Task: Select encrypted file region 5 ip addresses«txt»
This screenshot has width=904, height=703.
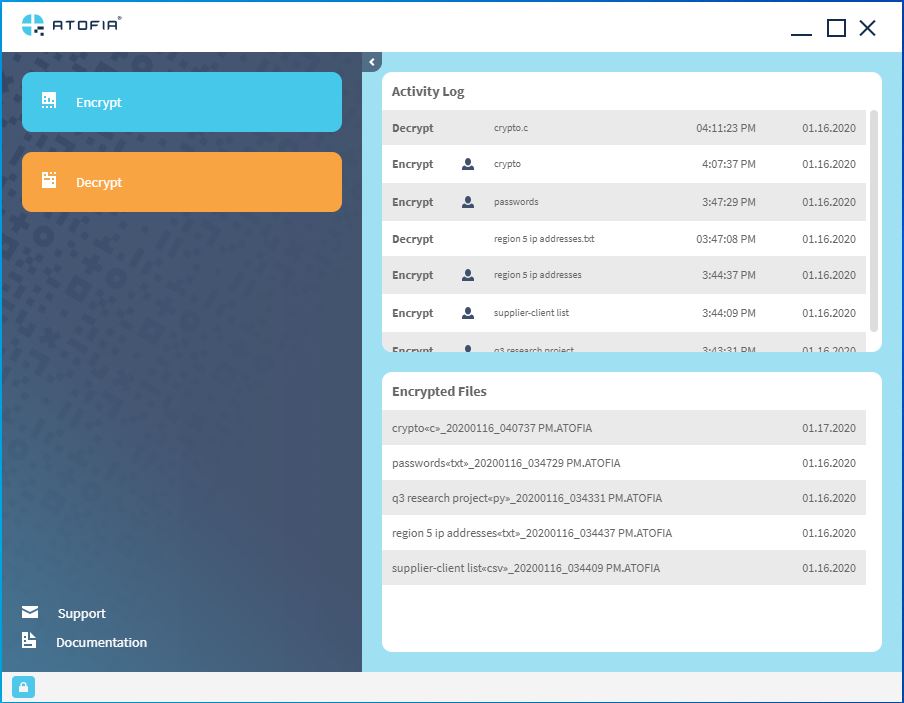Action: pyautogui.click(x=624, y=533)
